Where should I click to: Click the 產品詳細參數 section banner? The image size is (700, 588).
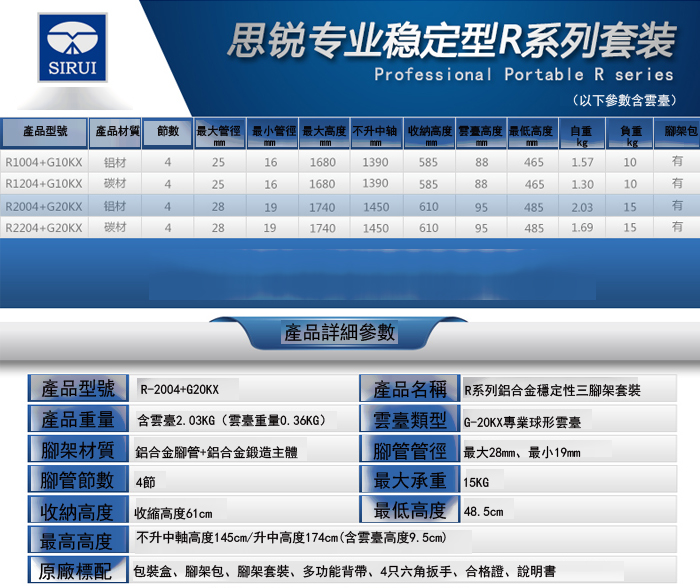(x=339, y=333)
